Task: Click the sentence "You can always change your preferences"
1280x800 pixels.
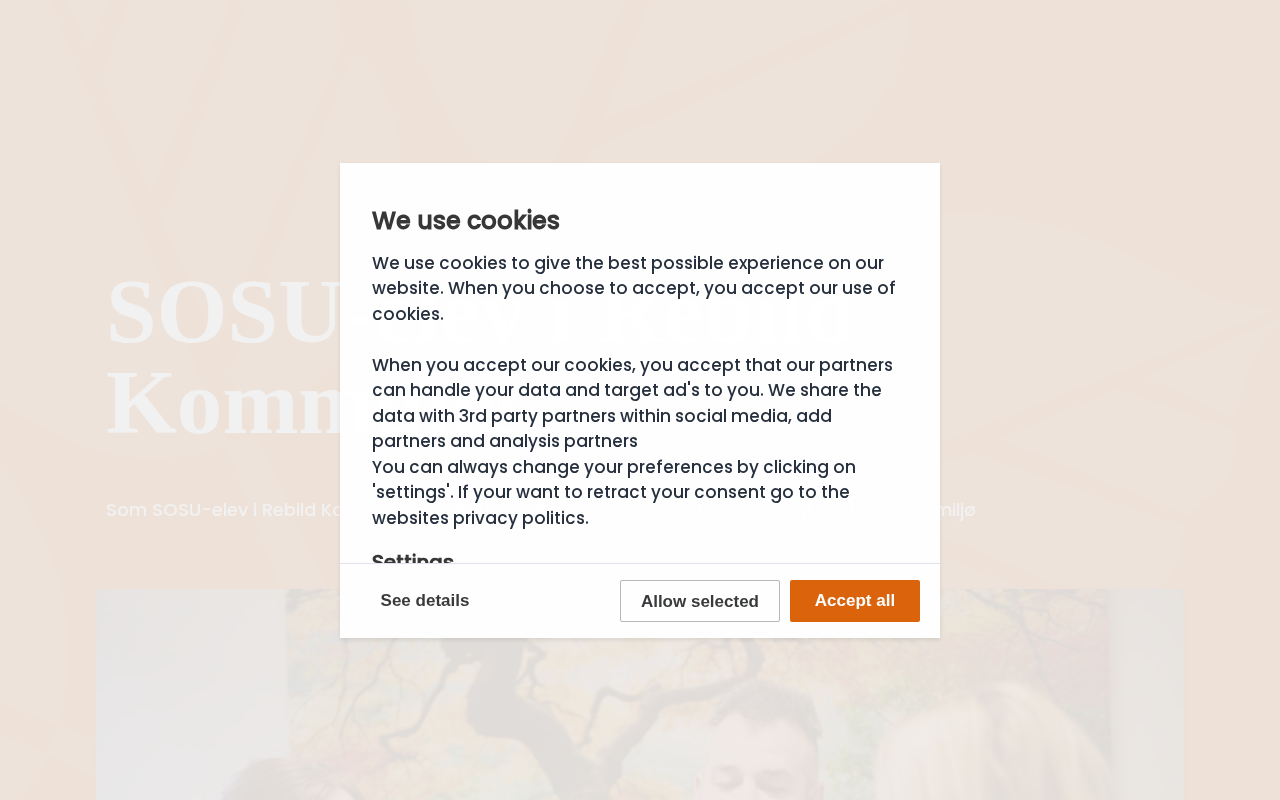Action: click(x=613, y=467)
